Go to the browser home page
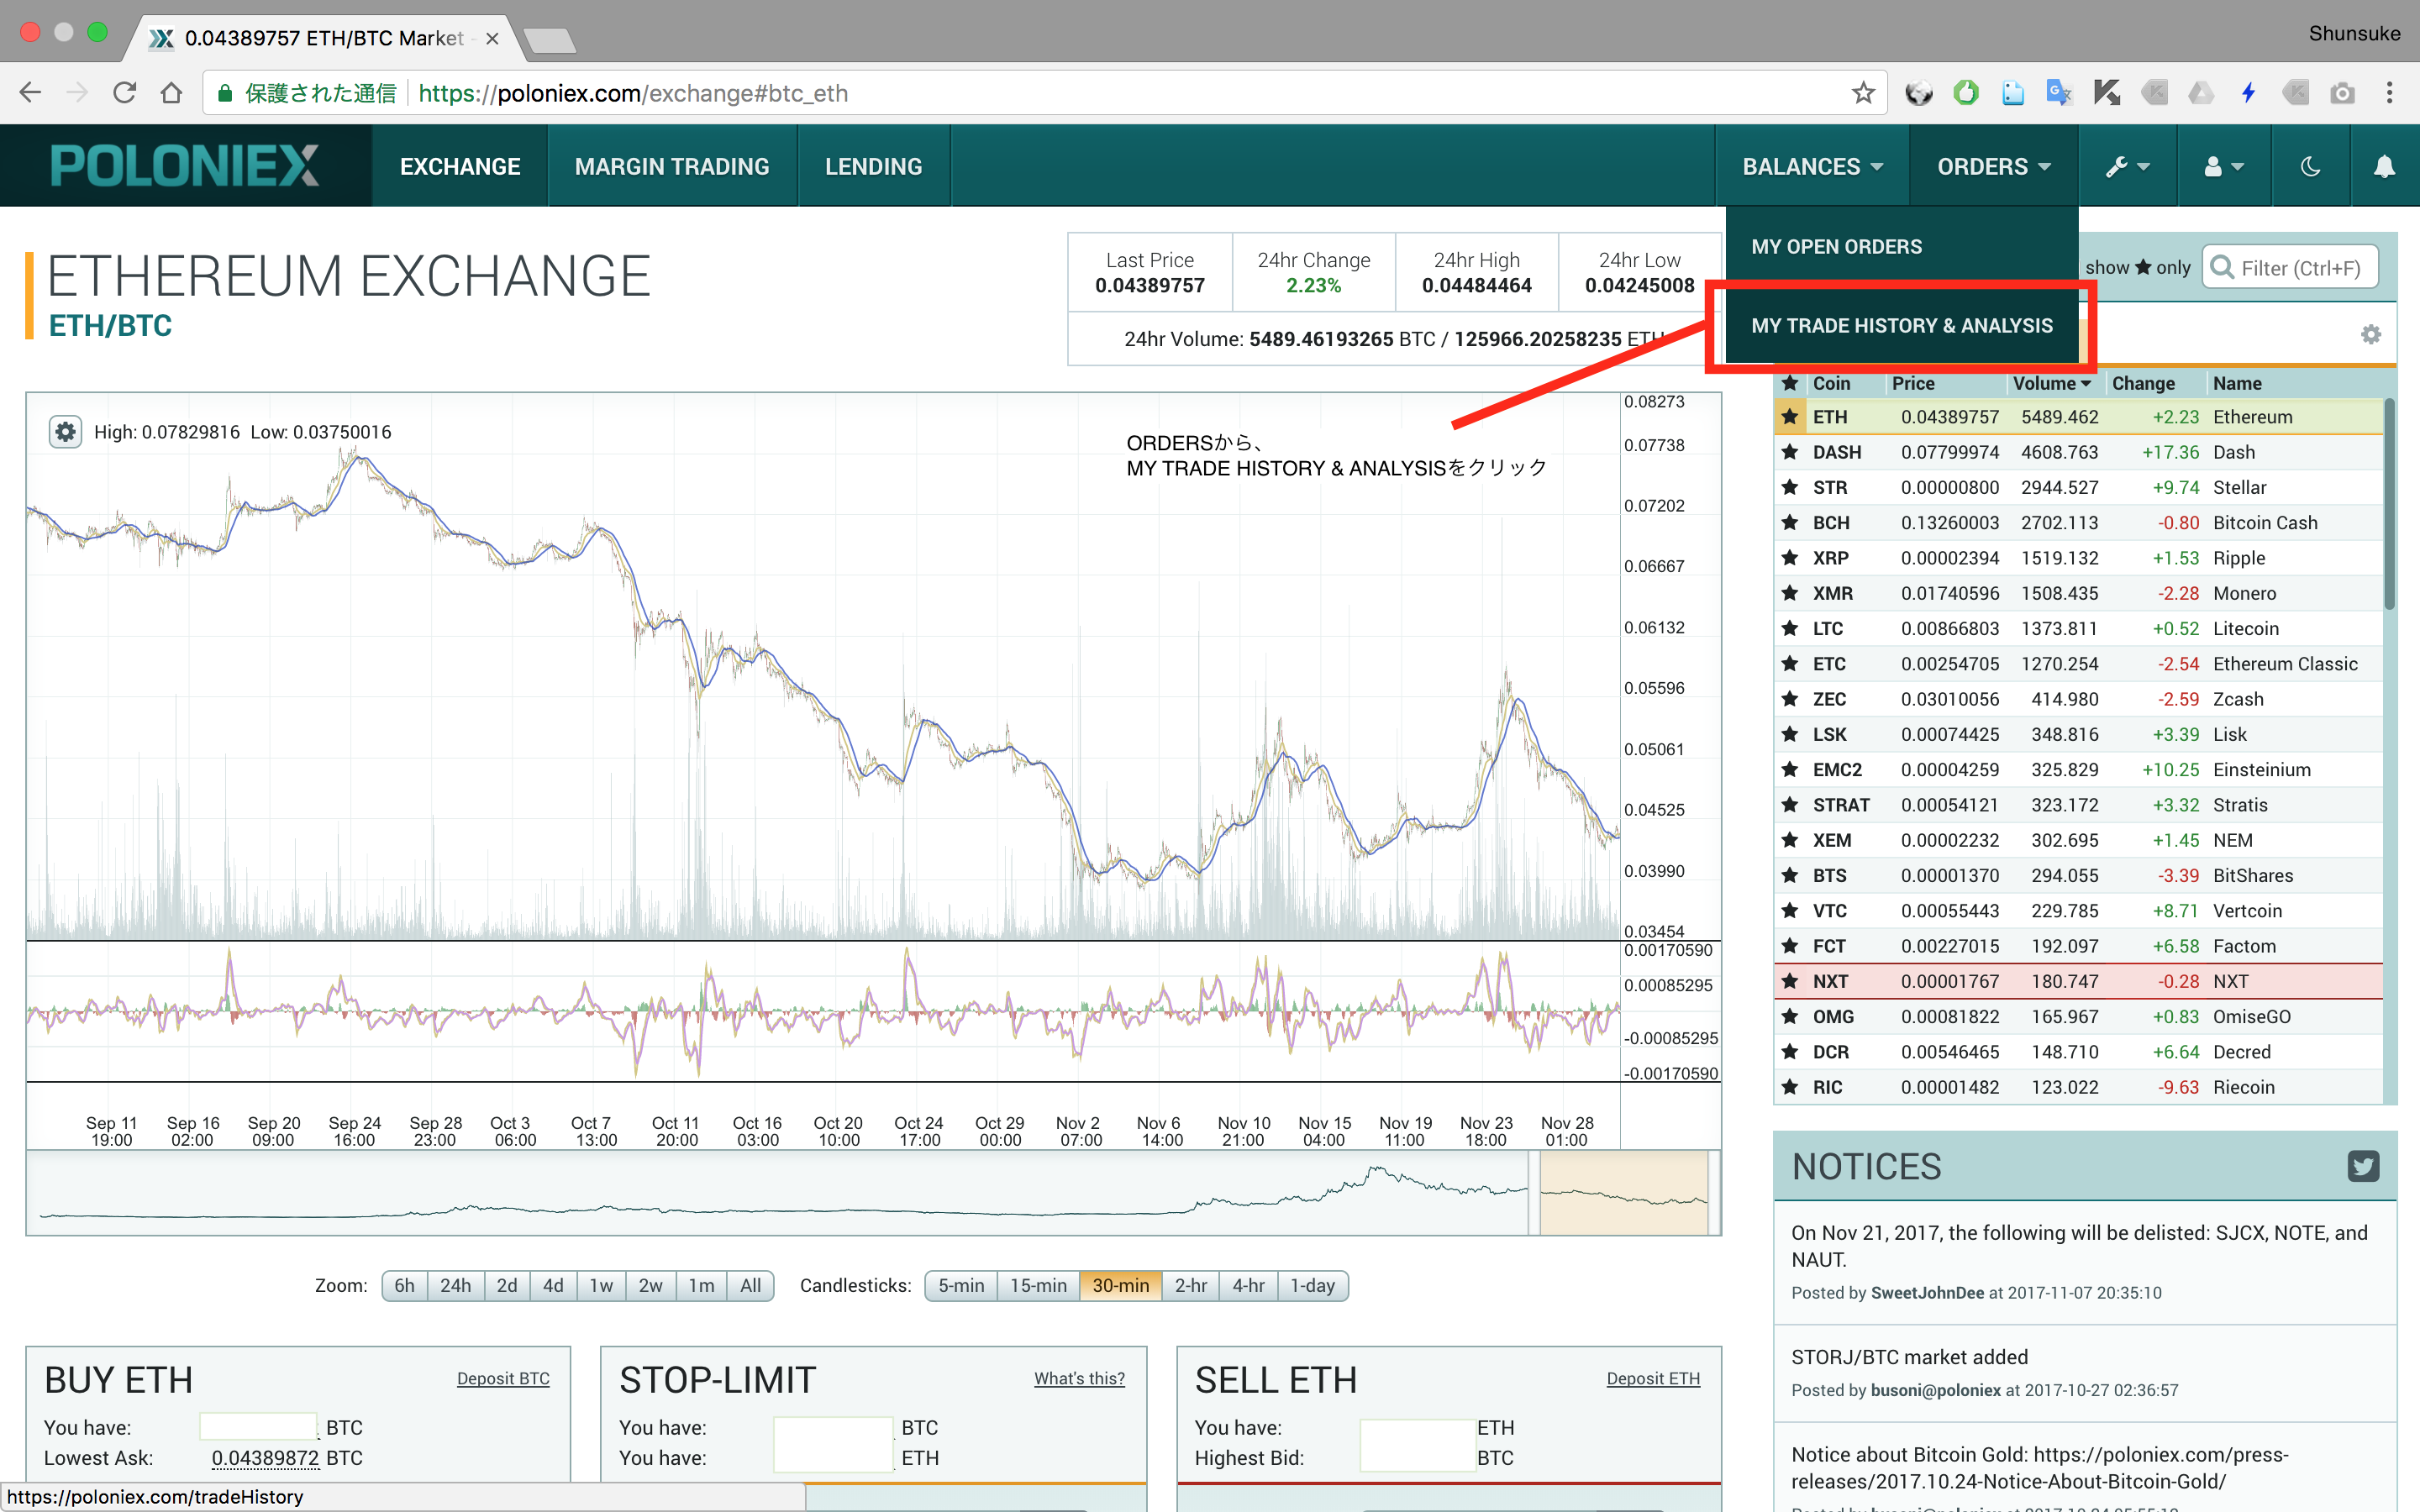The width and height of the screenshot is (2420, 1512). point(172,93)
